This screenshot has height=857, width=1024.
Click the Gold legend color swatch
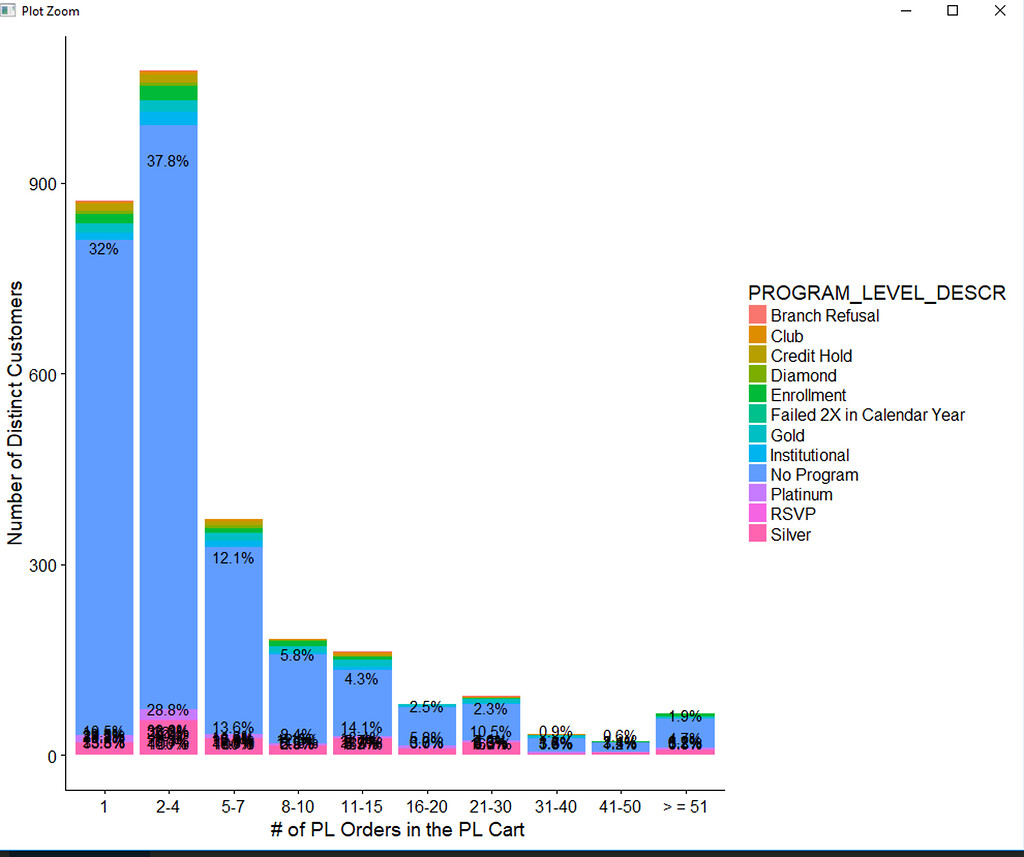coord(758,434)
